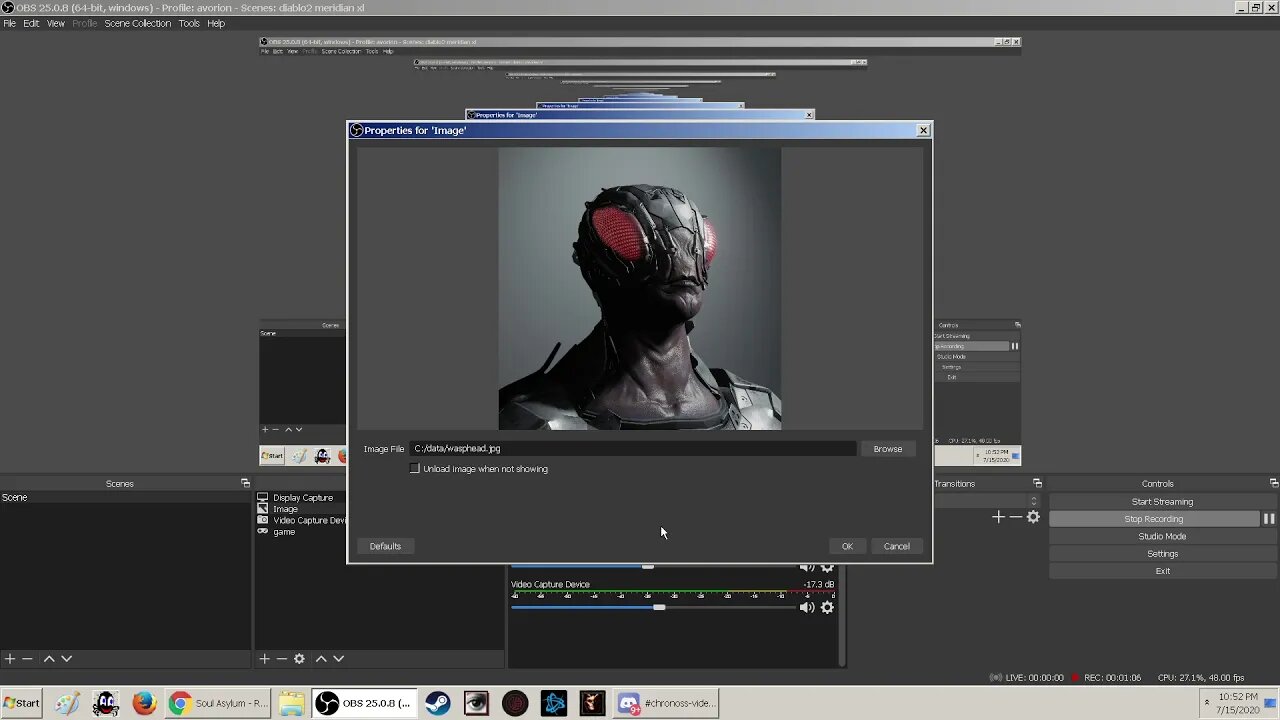Open OBS Settings from Controls
The height and width of the screenshot is (720, 1280).
pyautogui.click(x=1162, y=554)
